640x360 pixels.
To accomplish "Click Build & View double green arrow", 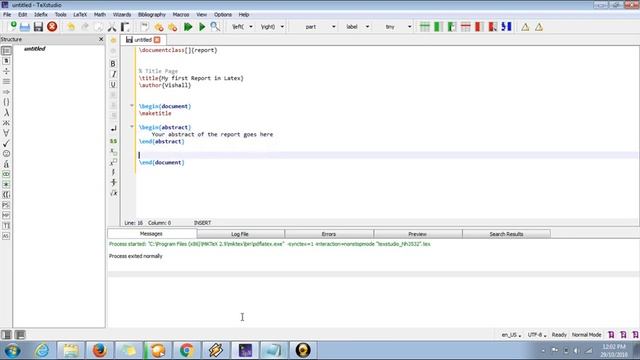I will (x=188, y=27).
